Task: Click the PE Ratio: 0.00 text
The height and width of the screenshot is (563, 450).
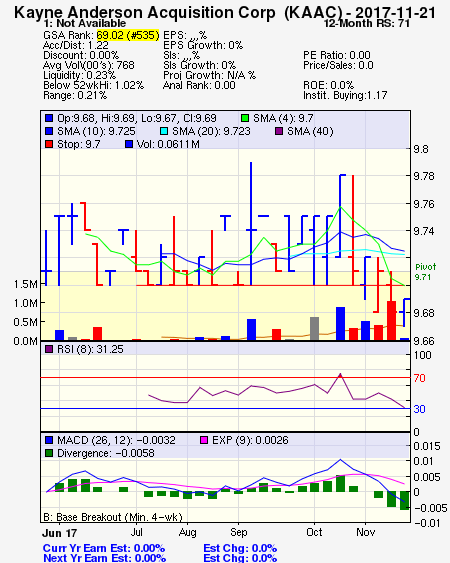Action: pyautogui.click(x=337, y=55)
